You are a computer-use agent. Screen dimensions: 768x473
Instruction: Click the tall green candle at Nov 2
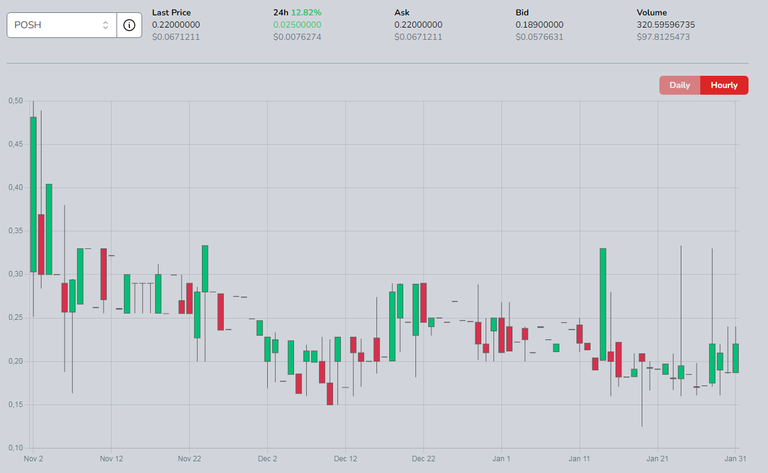(x=33, y=194)
